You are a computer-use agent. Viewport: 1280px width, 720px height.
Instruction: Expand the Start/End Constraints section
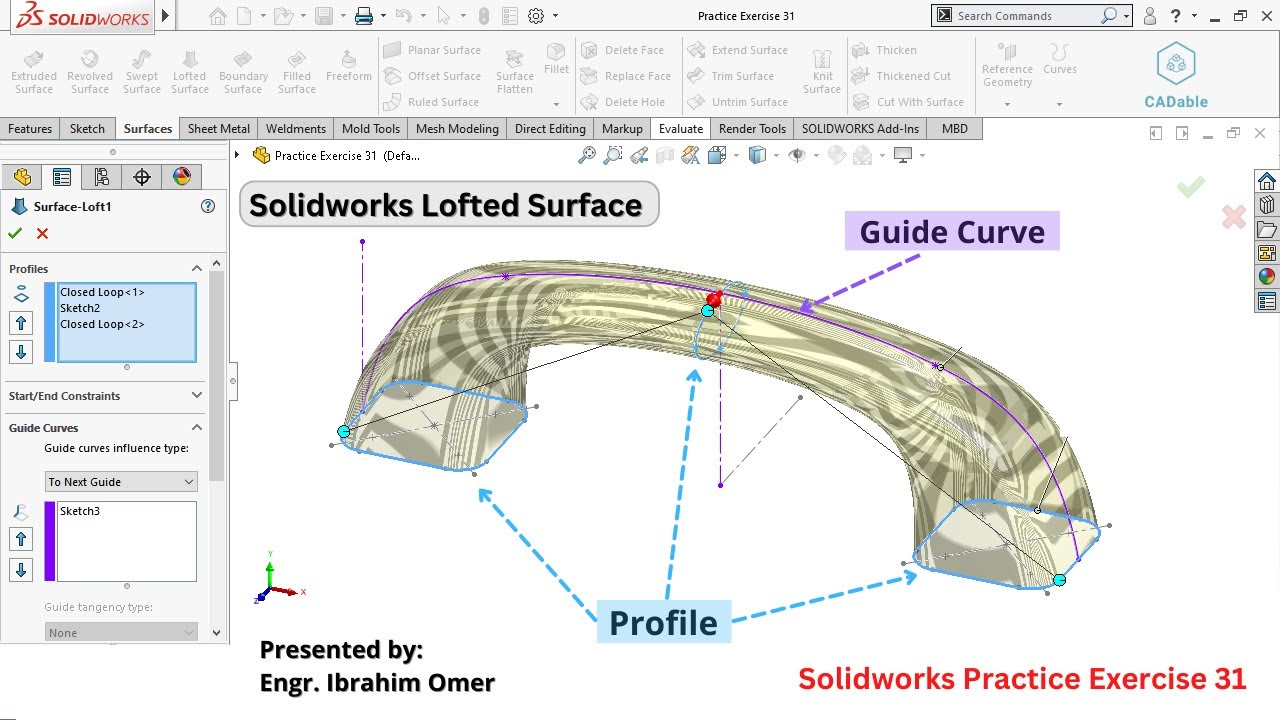[197, 396]
